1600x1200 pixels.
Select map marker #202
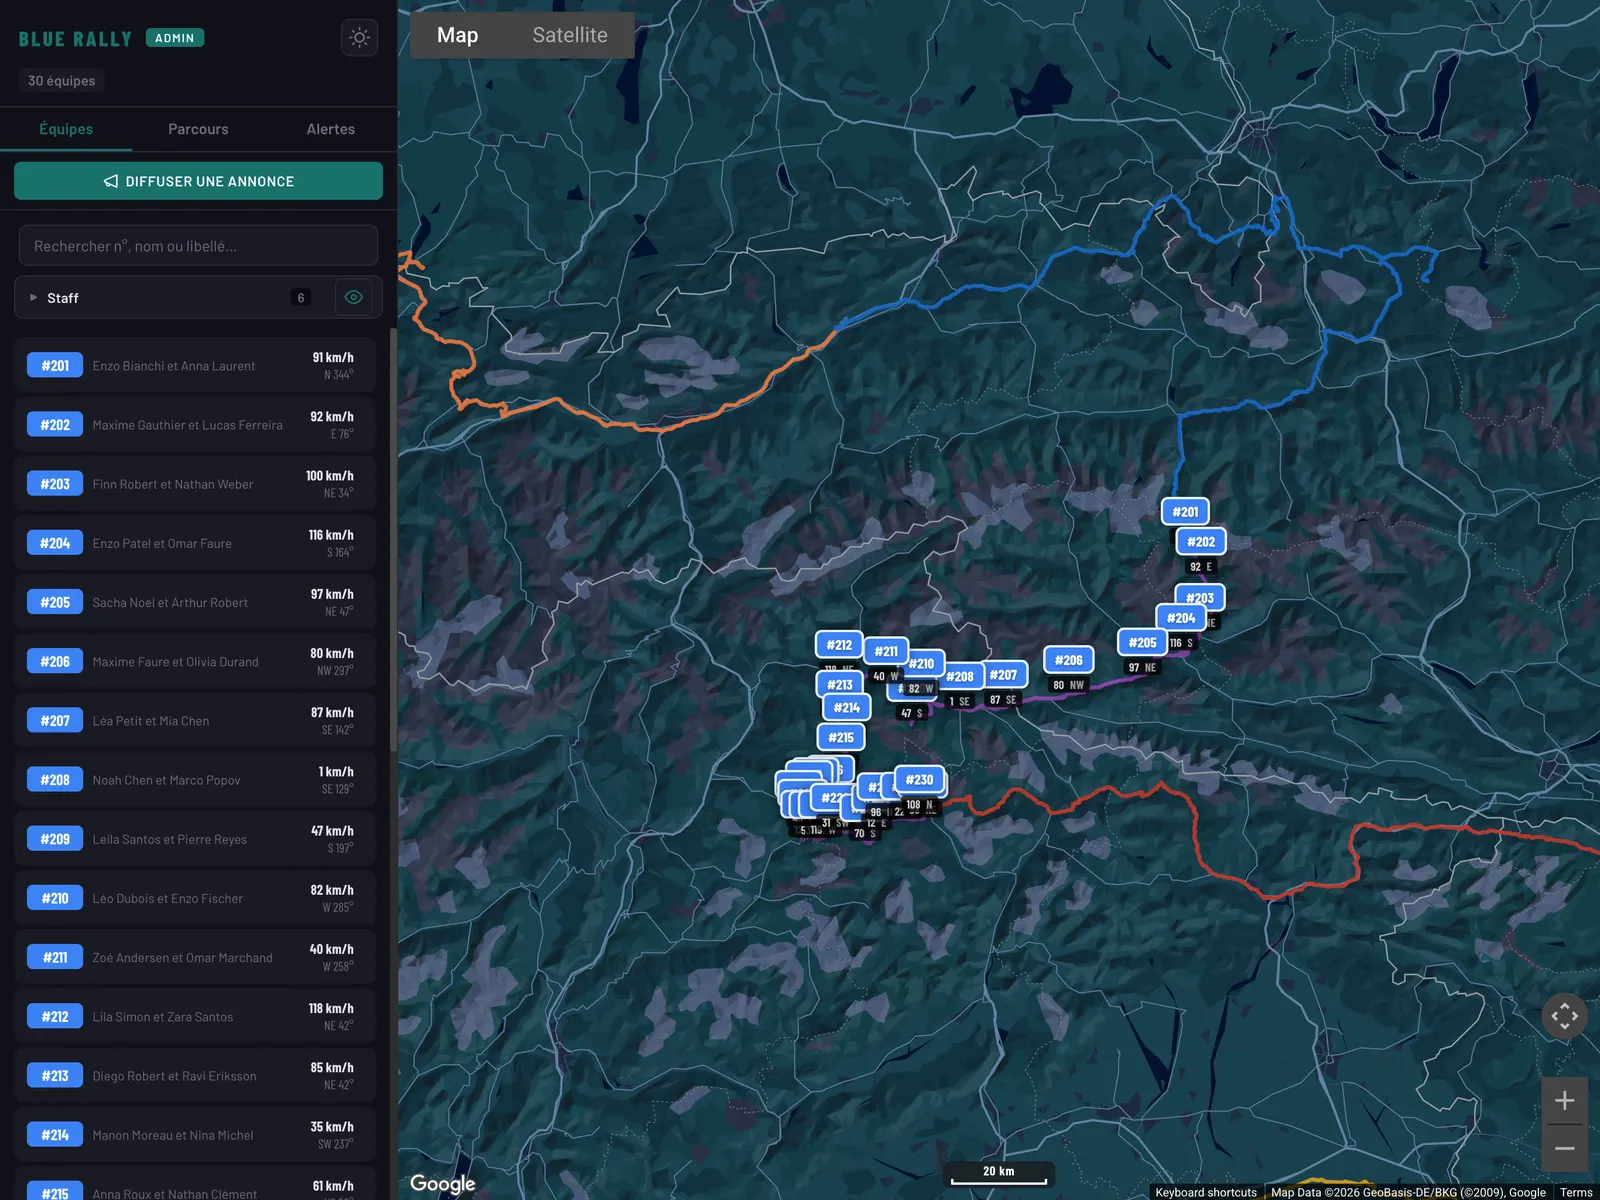pos(1201,542)
